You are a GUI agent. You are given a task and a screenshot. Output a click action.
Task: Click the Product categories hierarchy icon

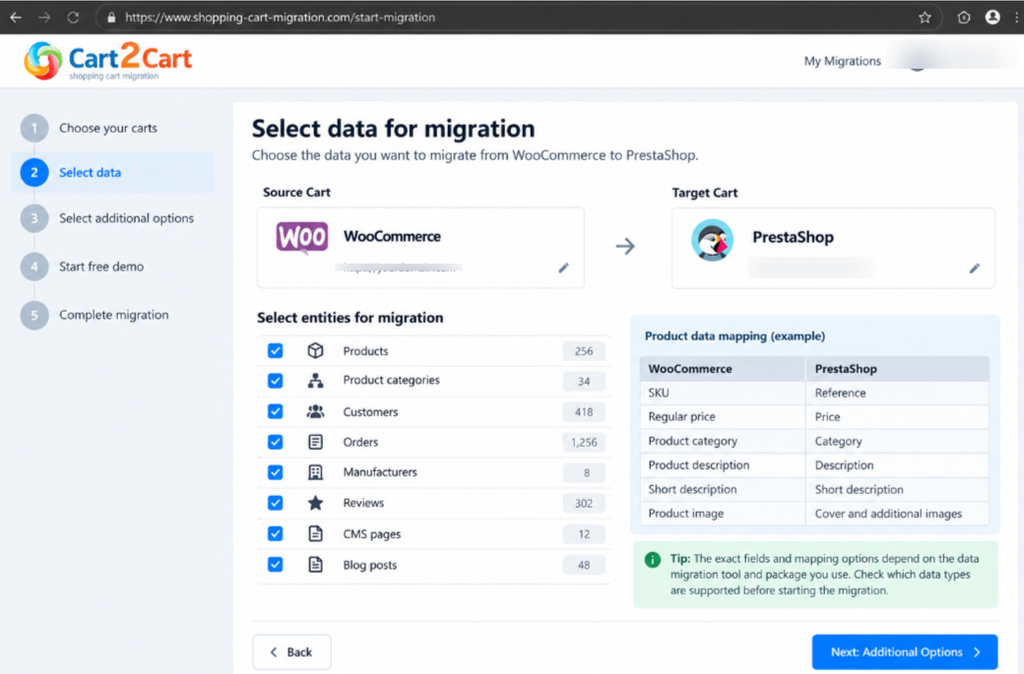315,380
